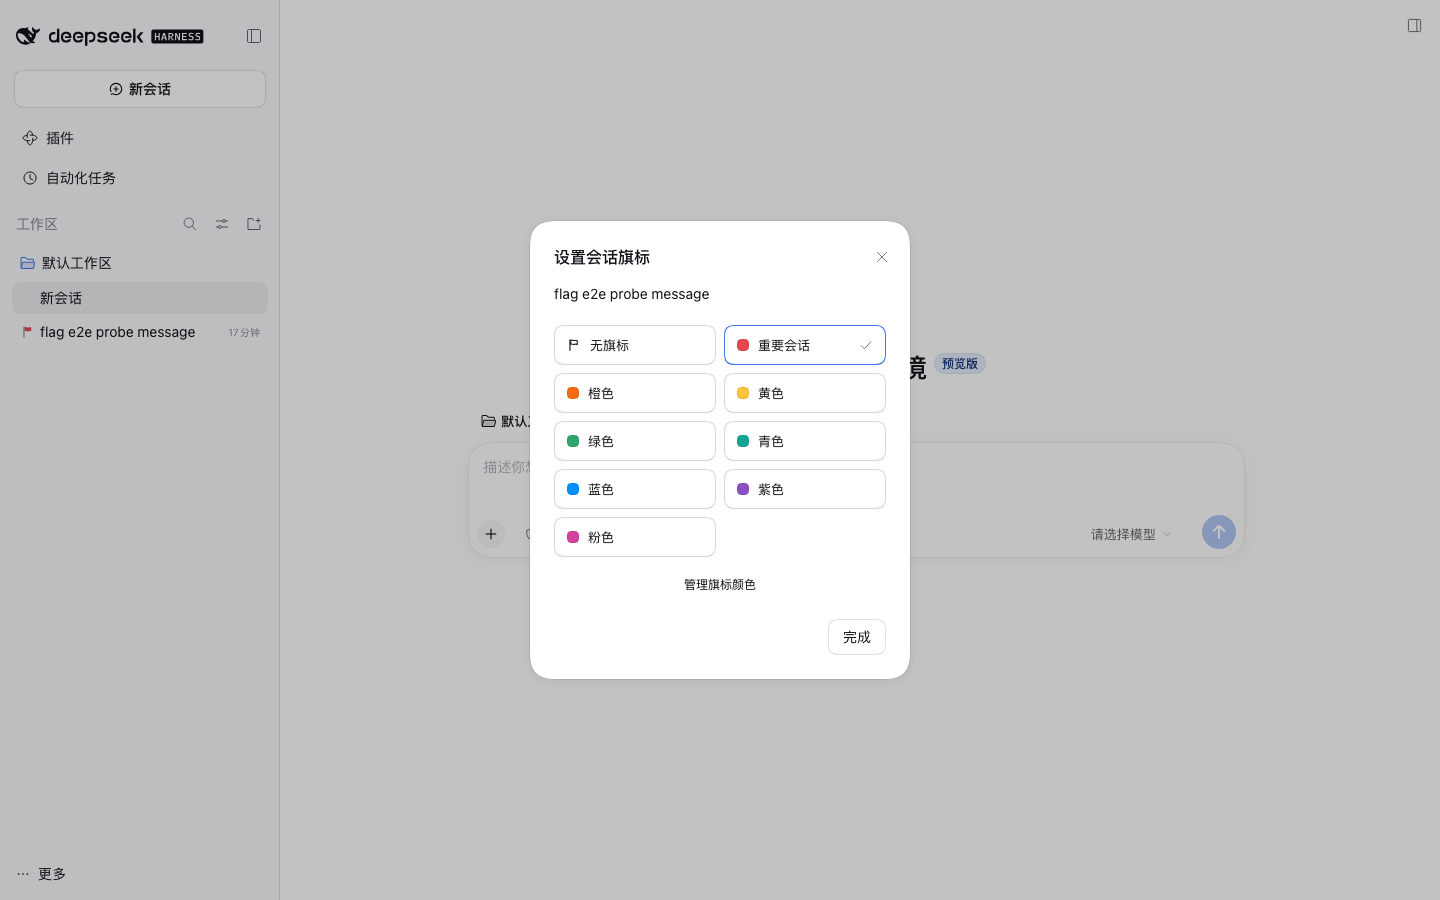Click the plus attachment button in composer
This screenshot has width=1440, height=900.
[x=491, y=534]
